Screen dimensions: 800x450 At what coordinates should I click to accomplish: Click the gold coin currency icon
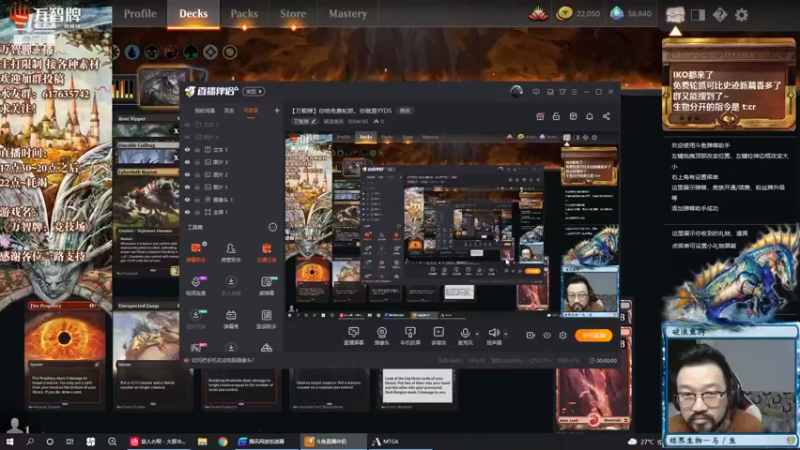[x=564, y=14]
